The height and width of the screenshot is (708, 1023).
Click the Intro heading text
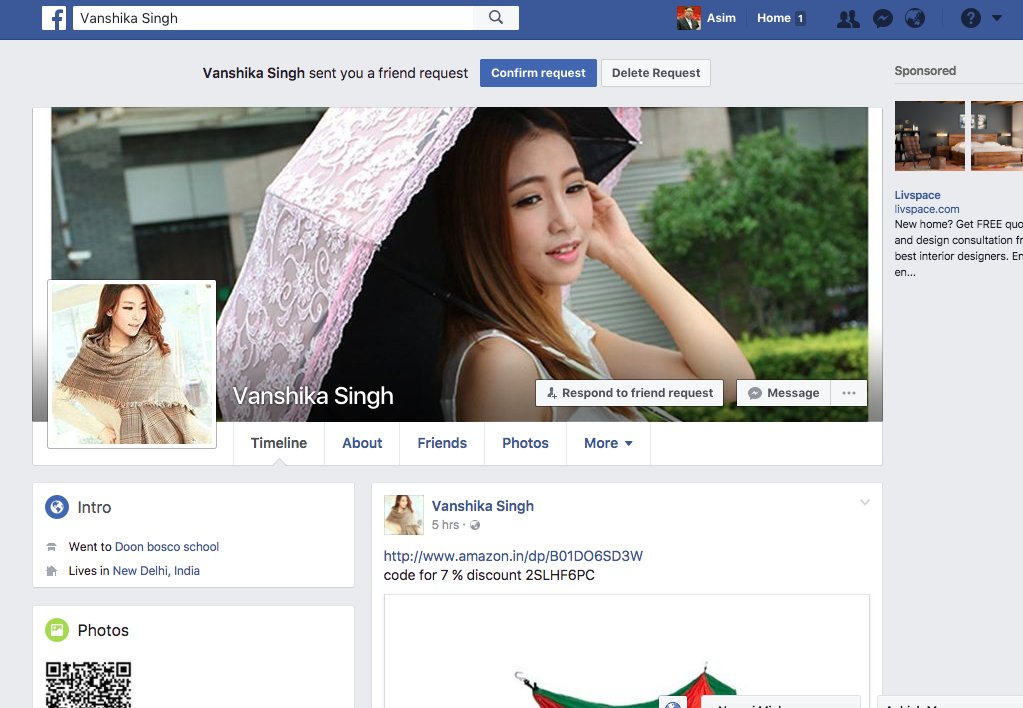94,507
